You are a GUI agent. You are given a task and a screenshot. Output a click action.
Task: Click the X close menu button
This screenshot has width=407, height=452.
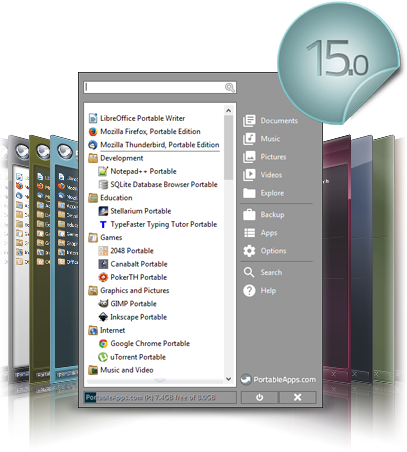pos(298,397)
